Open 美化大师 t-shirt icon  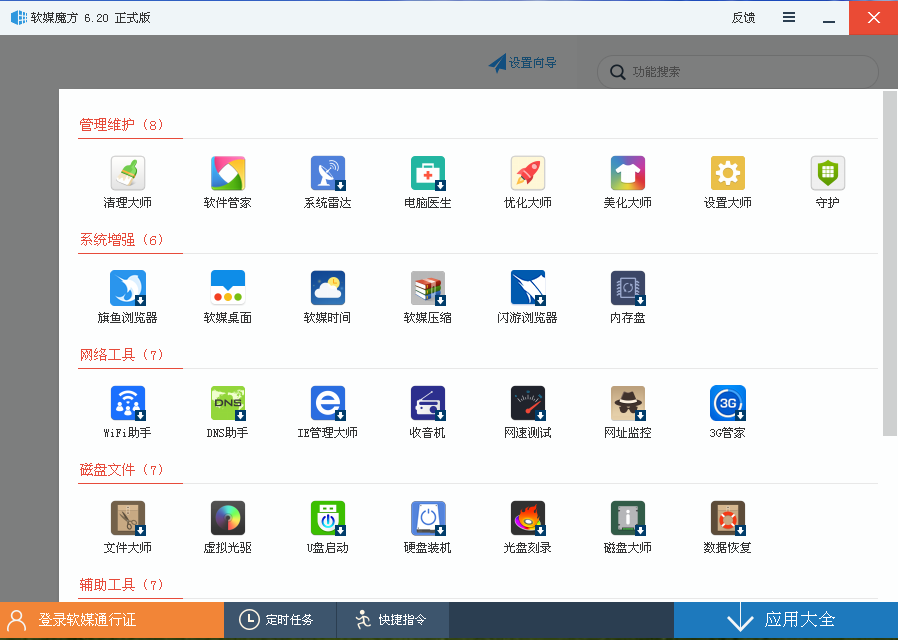point(628,183)
